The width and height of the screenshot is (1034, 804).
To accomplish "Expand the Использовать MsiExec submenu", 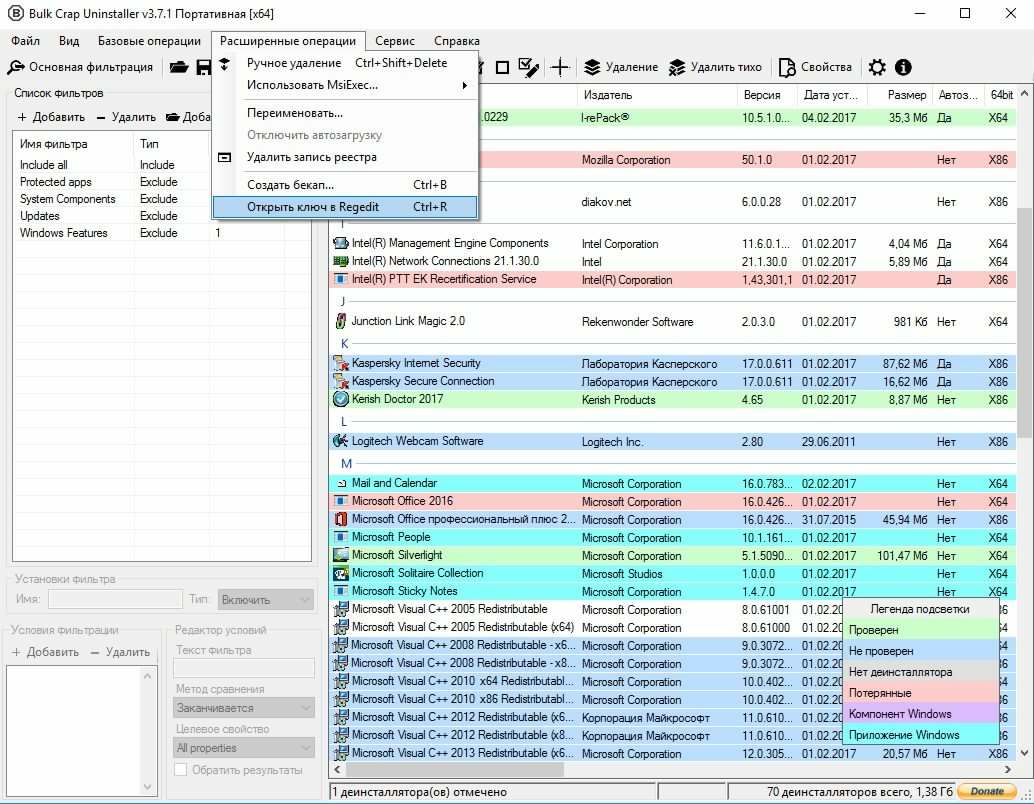I will click(x=357, y=85).
